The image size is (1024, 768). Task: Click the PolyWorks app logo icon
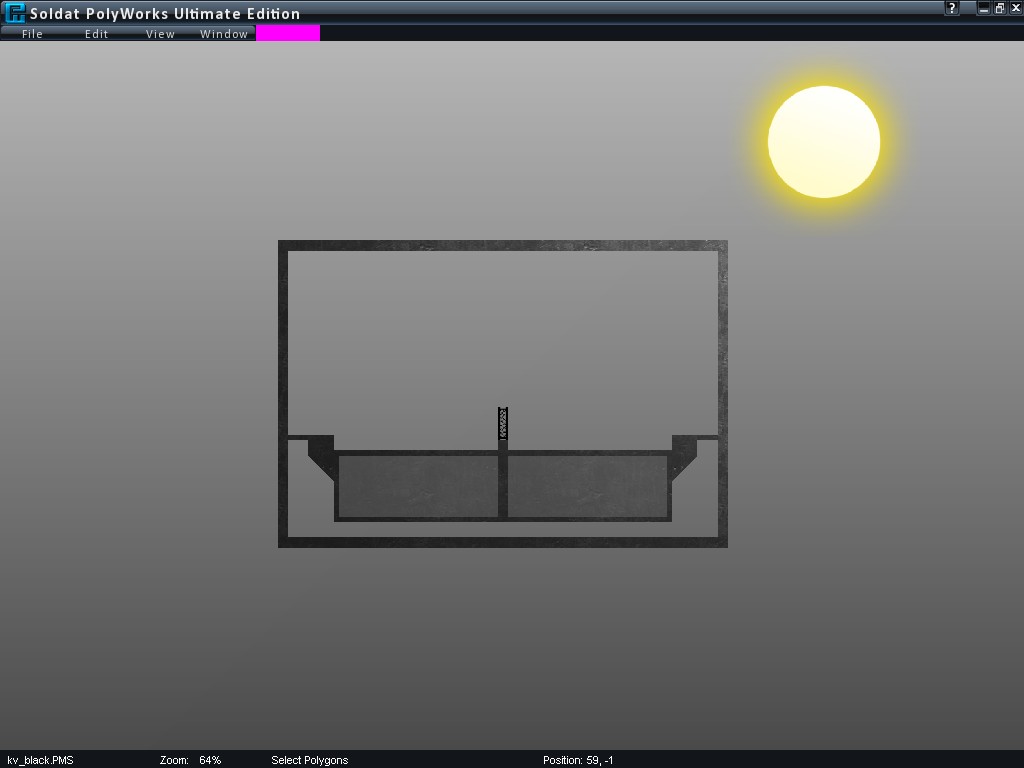14,13
